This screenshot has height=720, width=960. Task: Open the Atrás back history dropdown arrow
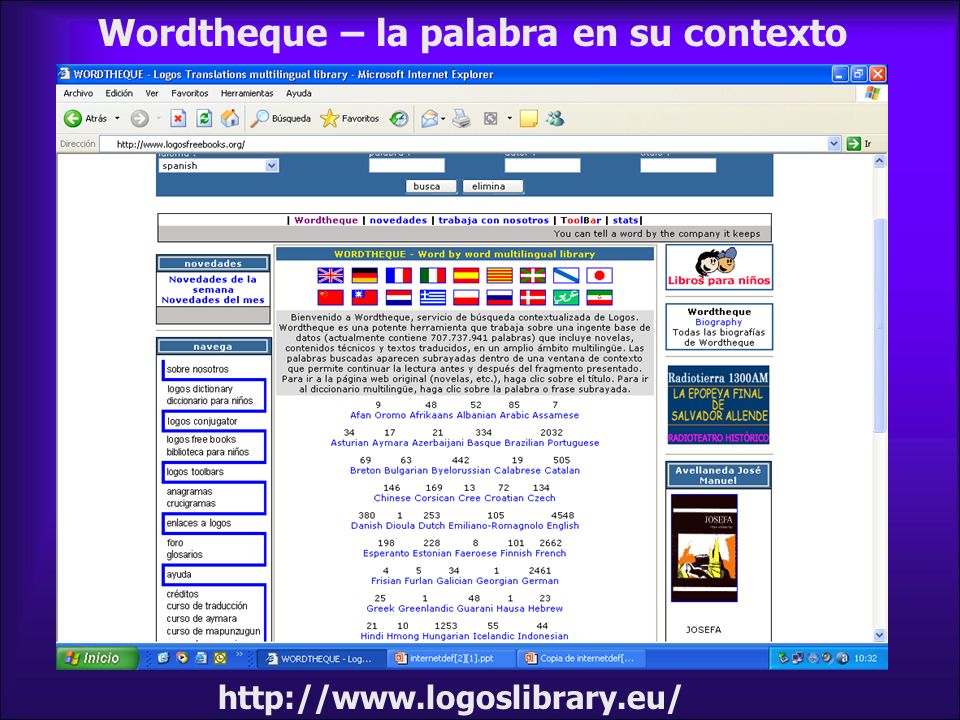(117, 118)
